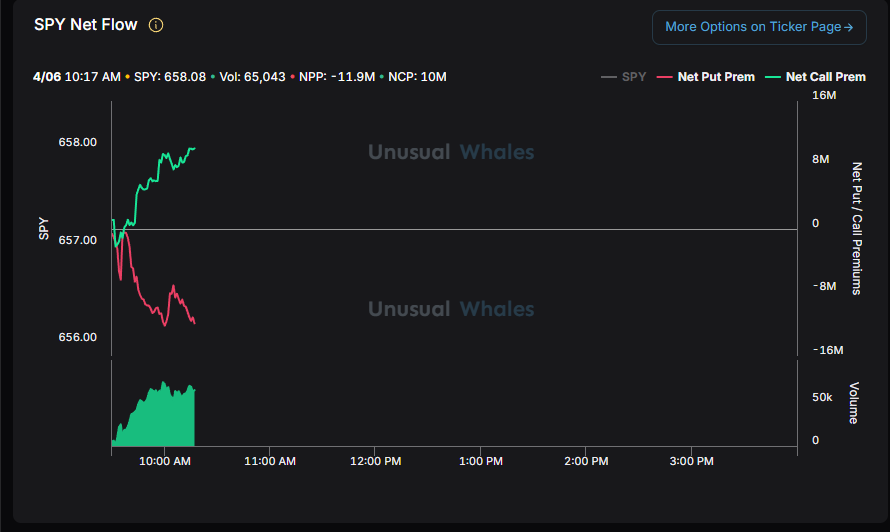Viewport: 890px width, 532px height.
Task: Click the -8M premium axis label
Action: pyautogui.click(x=825, y=286)
